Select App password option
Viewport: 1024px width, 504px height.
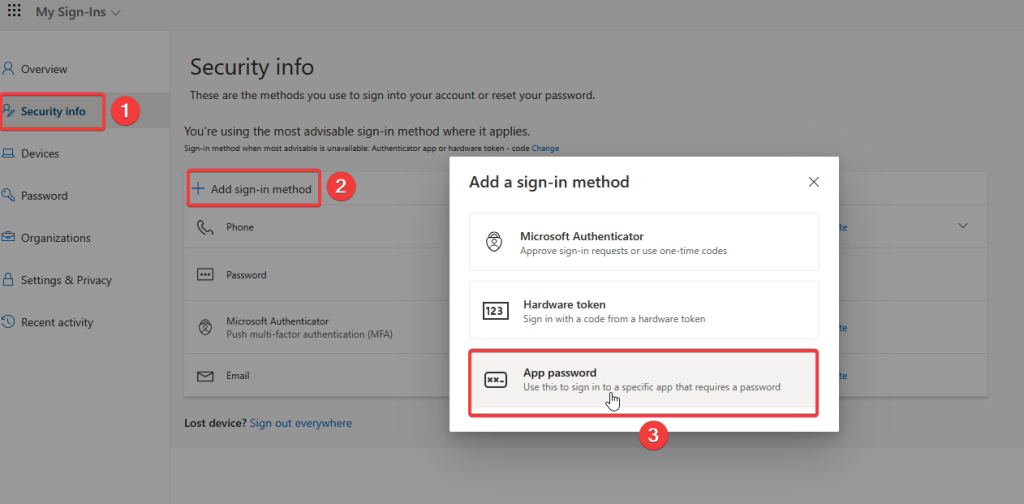(643, 379)
